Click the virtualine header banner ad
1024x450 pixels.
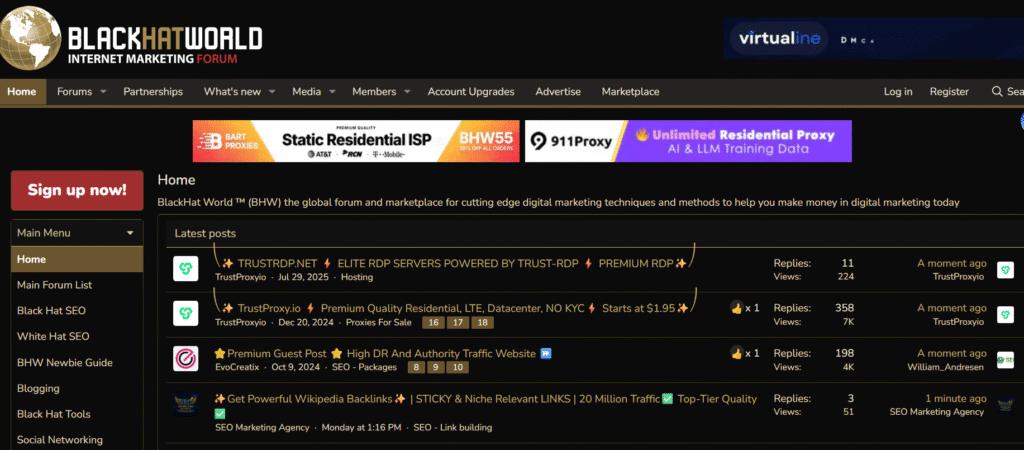click(874, 39)
